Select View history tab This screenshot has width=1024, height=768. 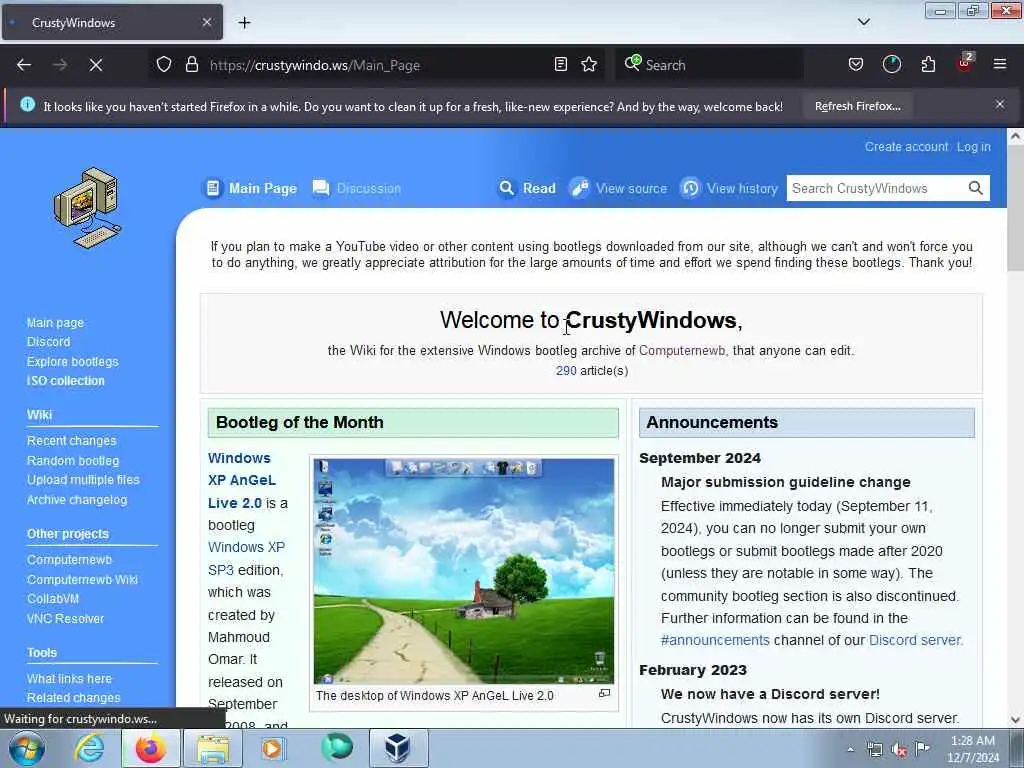click(729, 188)
